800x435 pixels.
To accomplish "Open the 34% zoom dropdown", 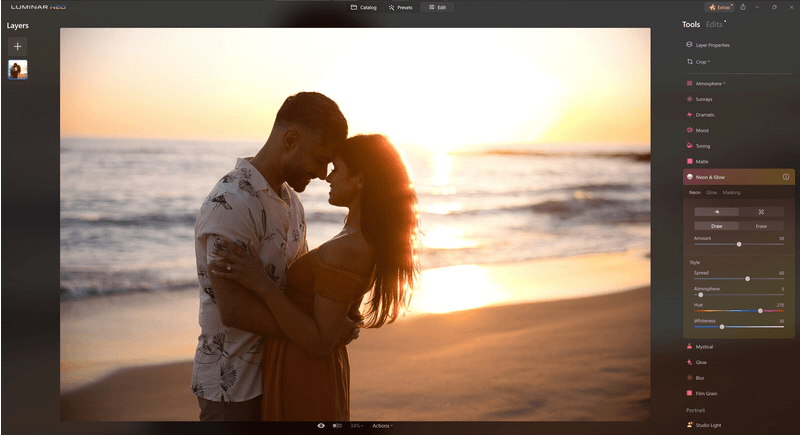I will pos(357,425).
